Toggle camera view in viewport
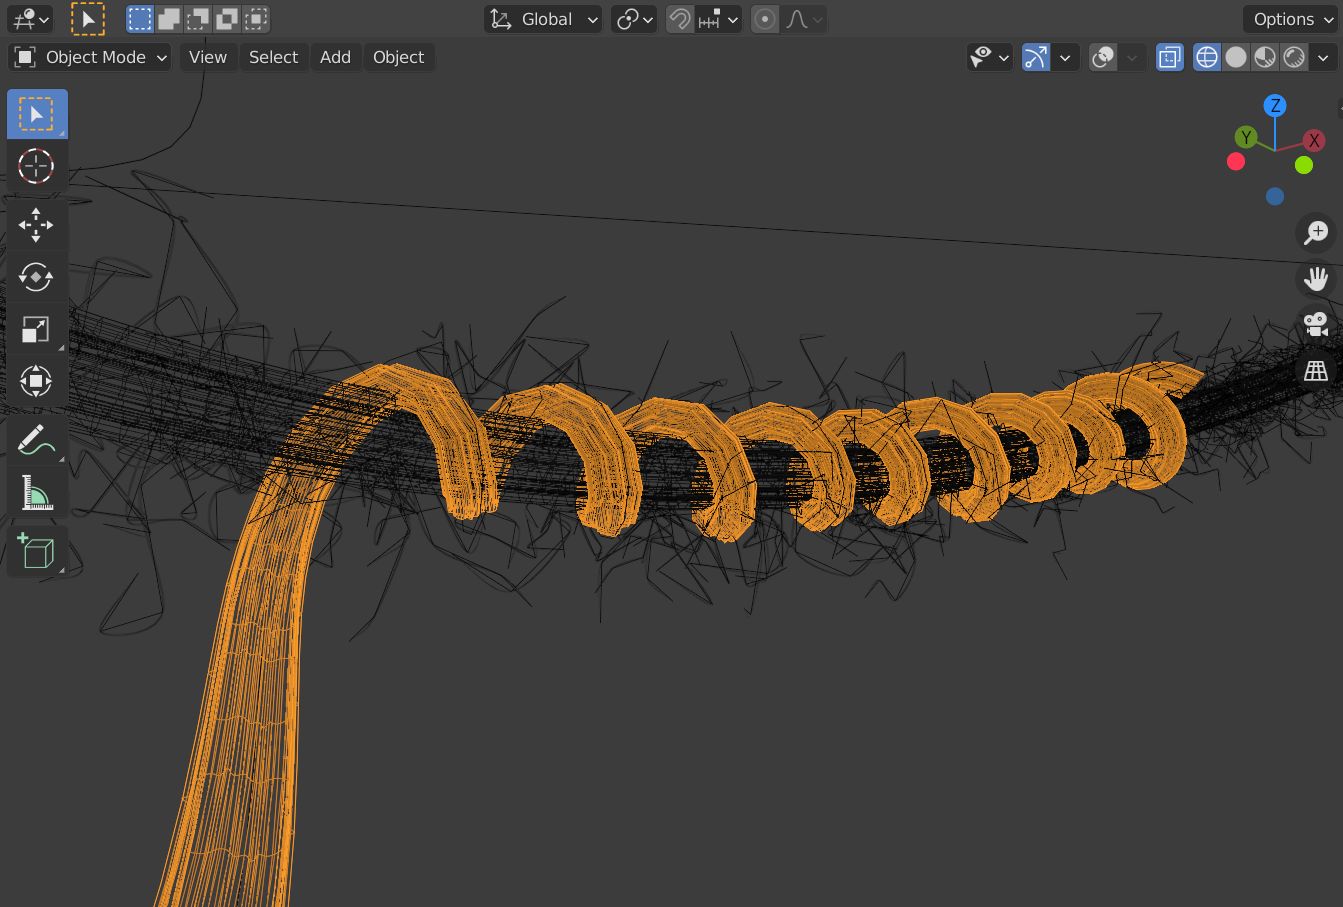Image resolution: width=1343 pixels, height=907 pixels. [1315, 324]
